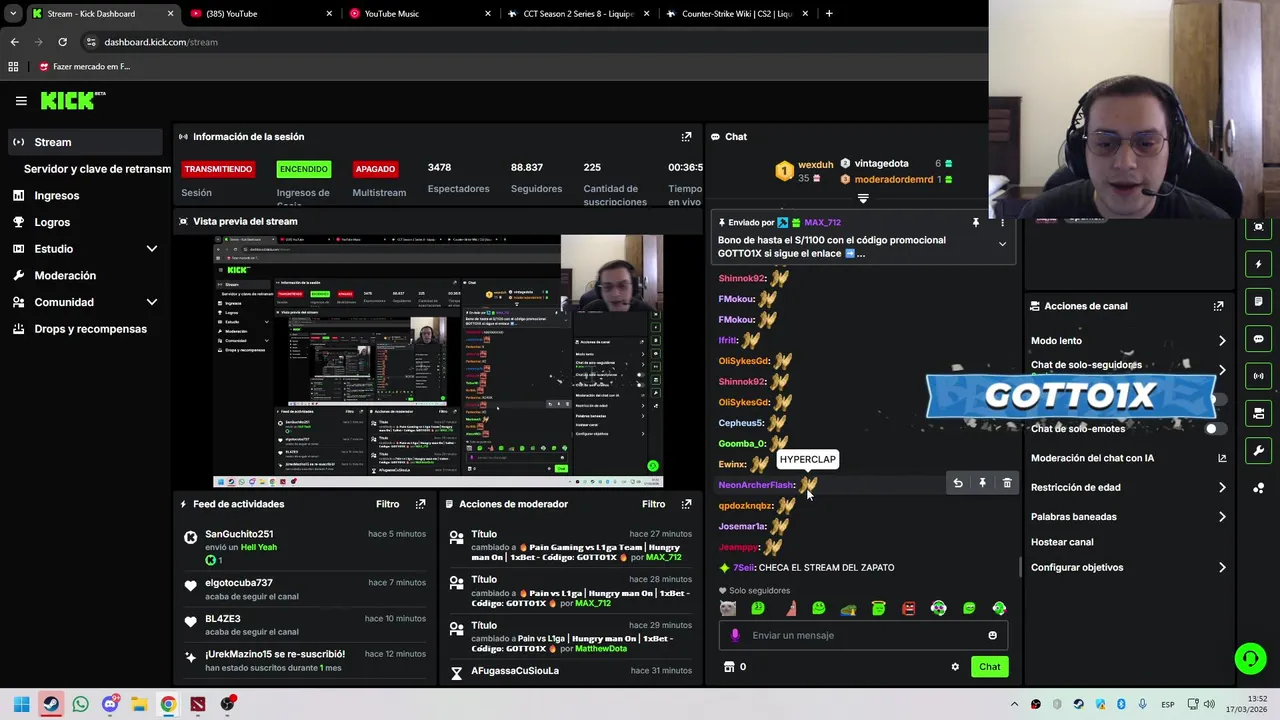Select Stream in the sidebar
1280x720 pixels.
pos(85,142)
